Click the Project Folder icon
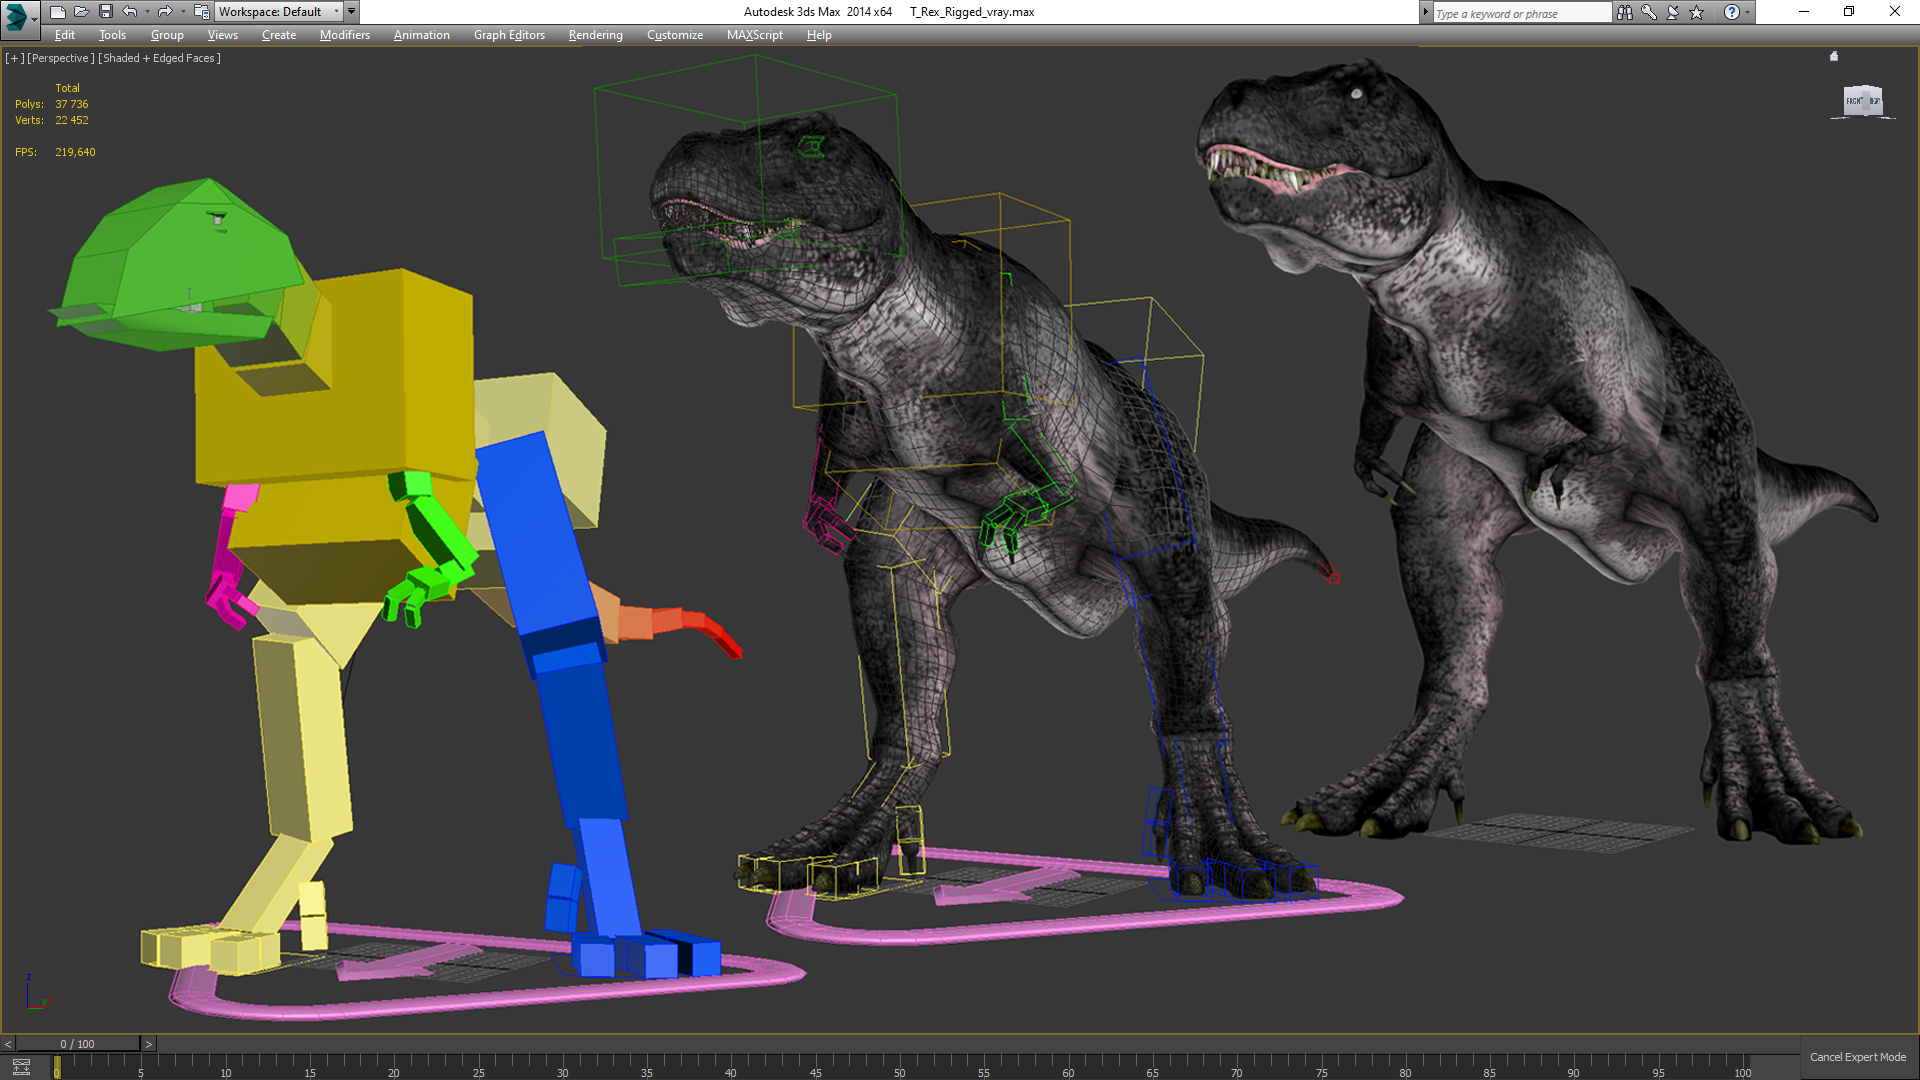The height and width of the screenshot is (1080, 1920). [x=201, y=12]
